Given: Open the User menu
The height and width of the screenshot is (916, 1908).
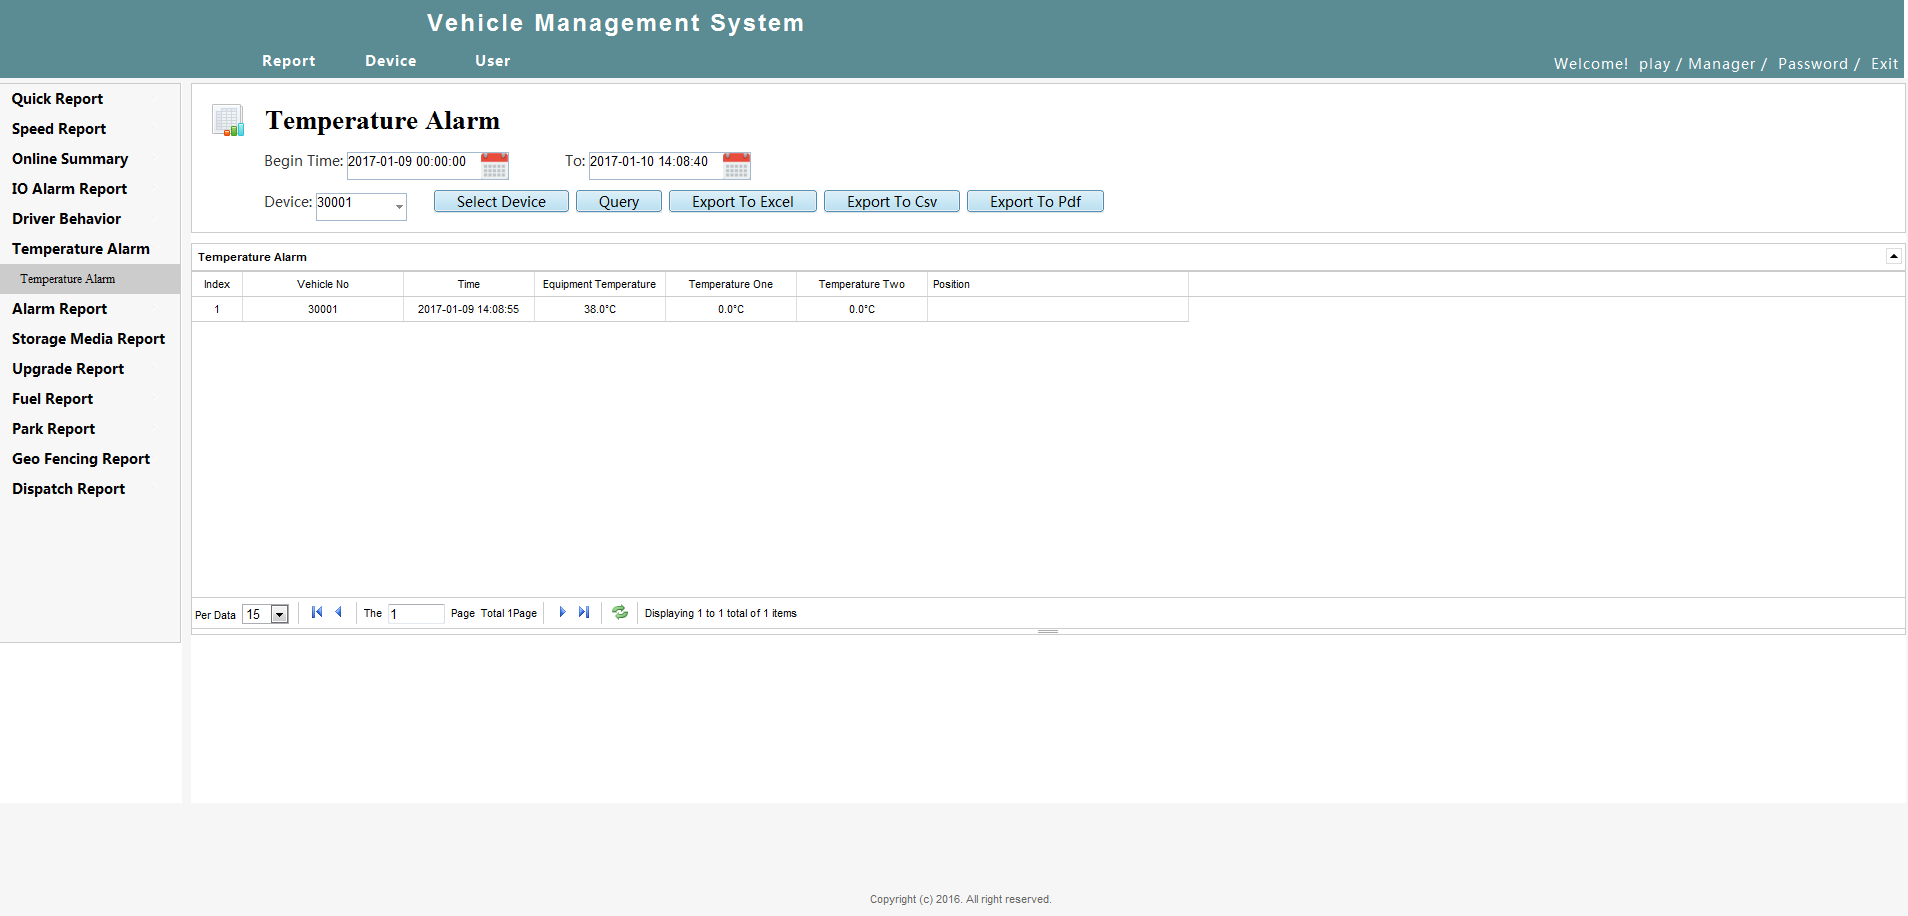Looking at the screenshot, I should 493,61.
